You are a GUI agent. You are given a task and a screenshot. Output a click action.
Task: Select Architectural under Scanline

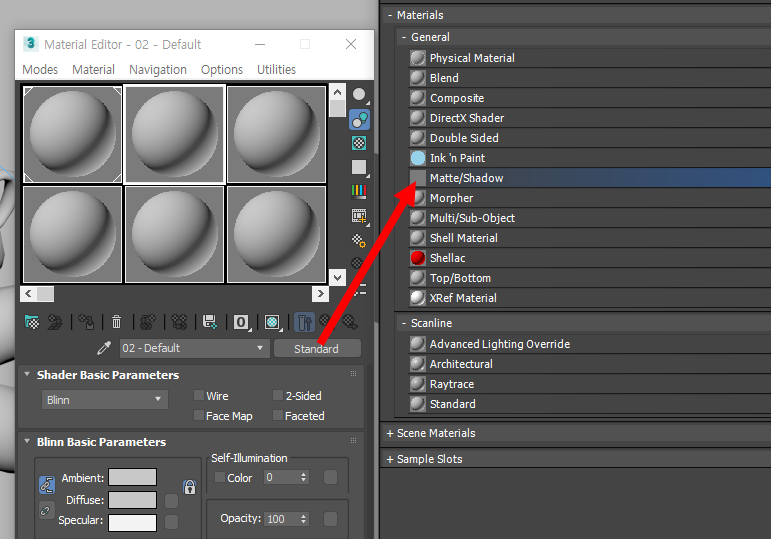589,364
